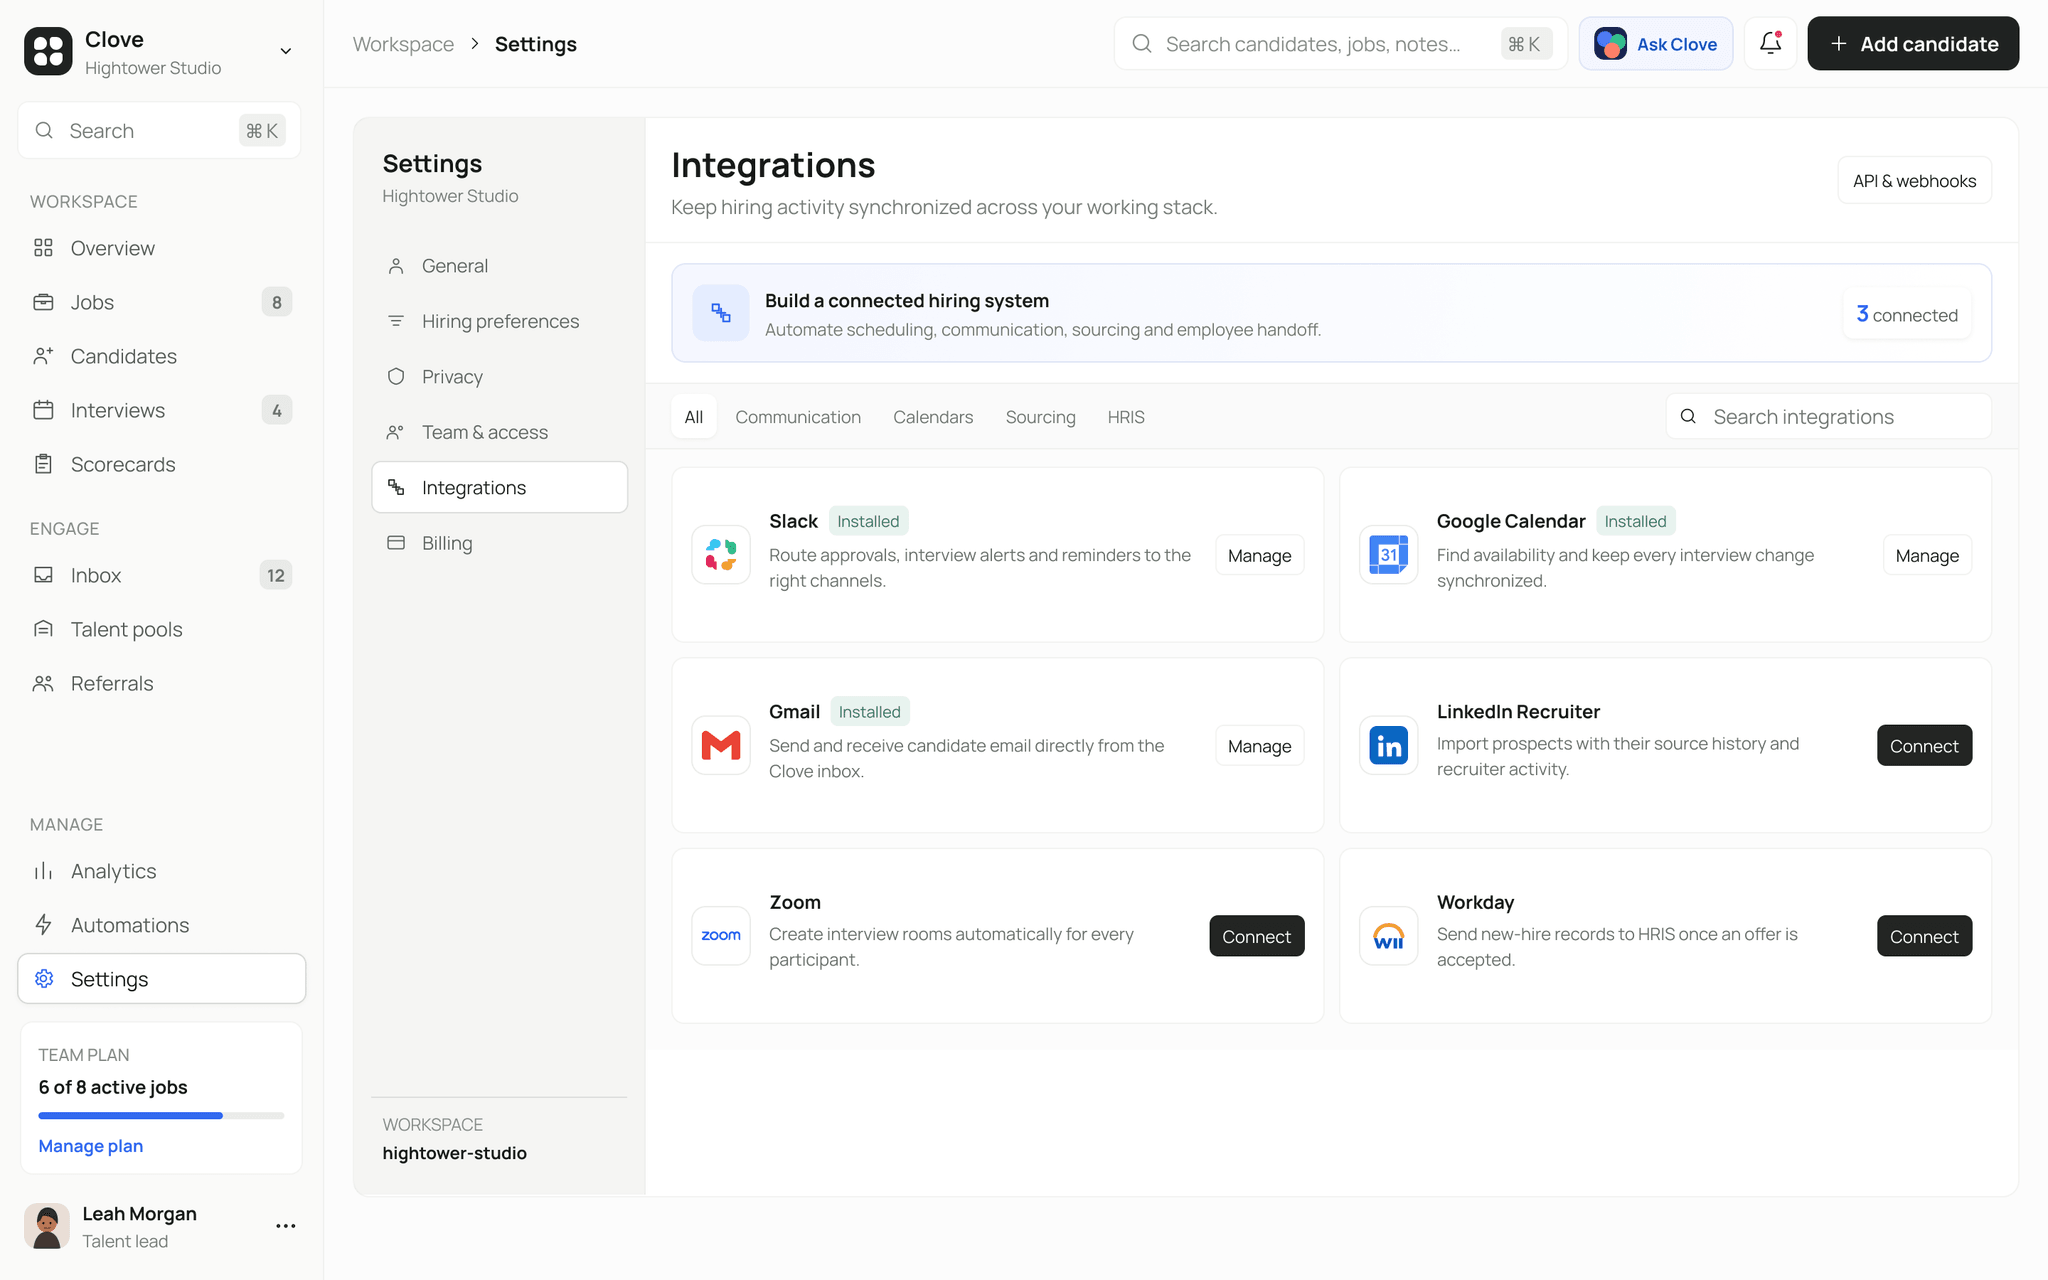Focus the Search candidates, jobs, notes field
The image size is (2048, 1280).
[1340, 44]
